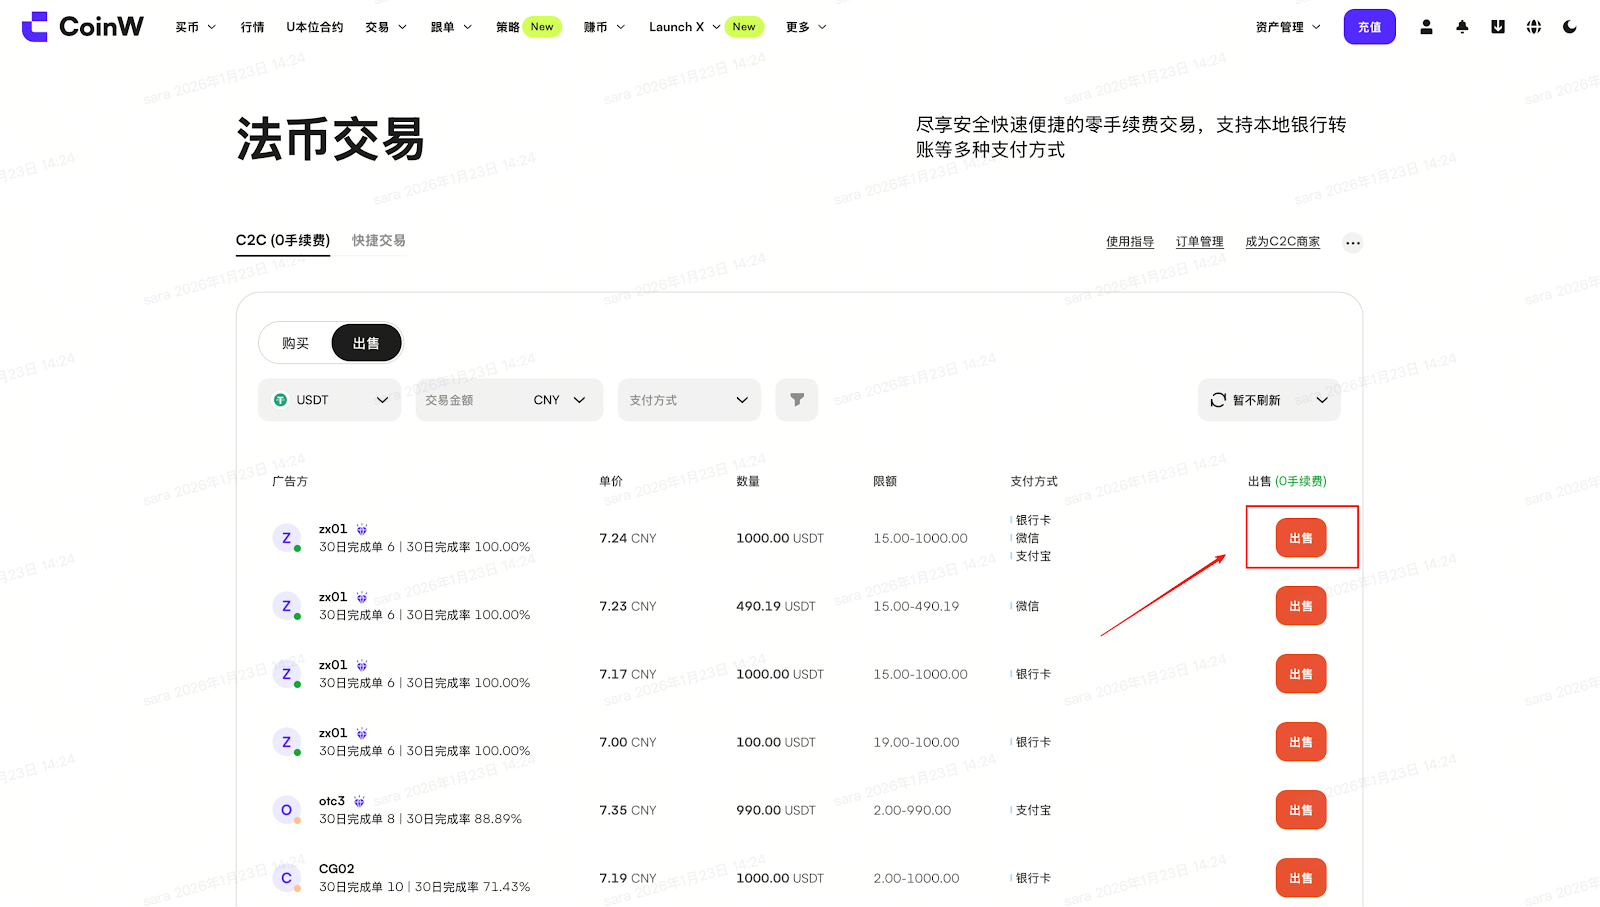Open the language globe icon
This screenshot has height=907, width=1600.
coord(1534,27)
